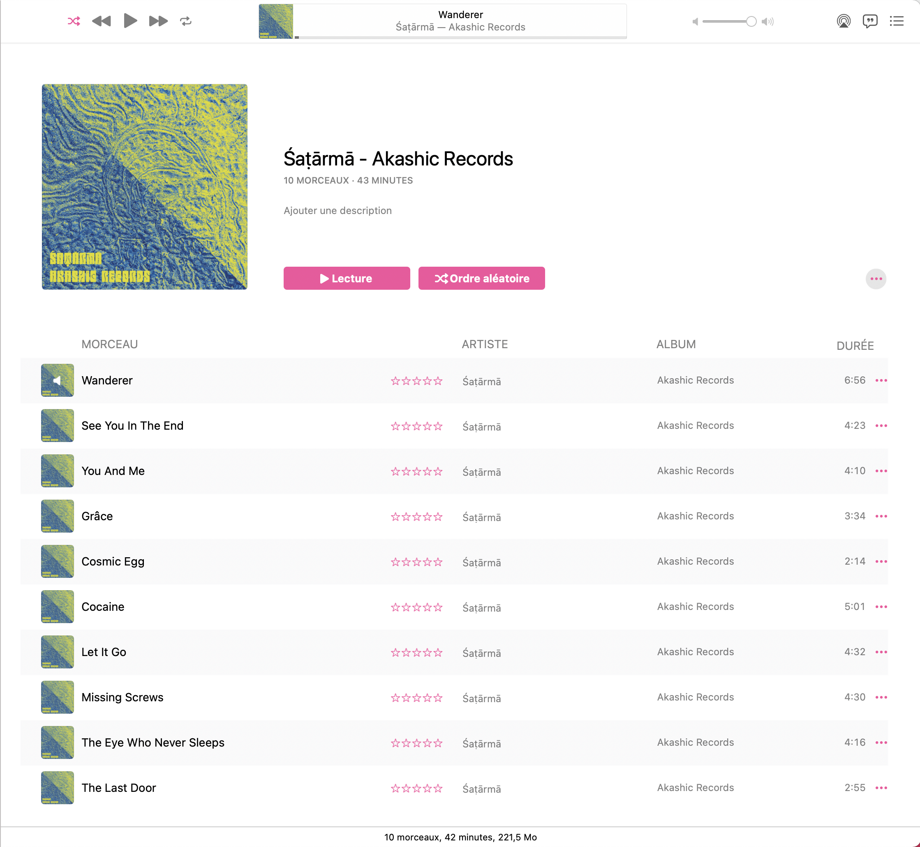The height and width of the screenshot is (847, 920).
Task: Skip back to the previous track
Action: click(101, 21)
